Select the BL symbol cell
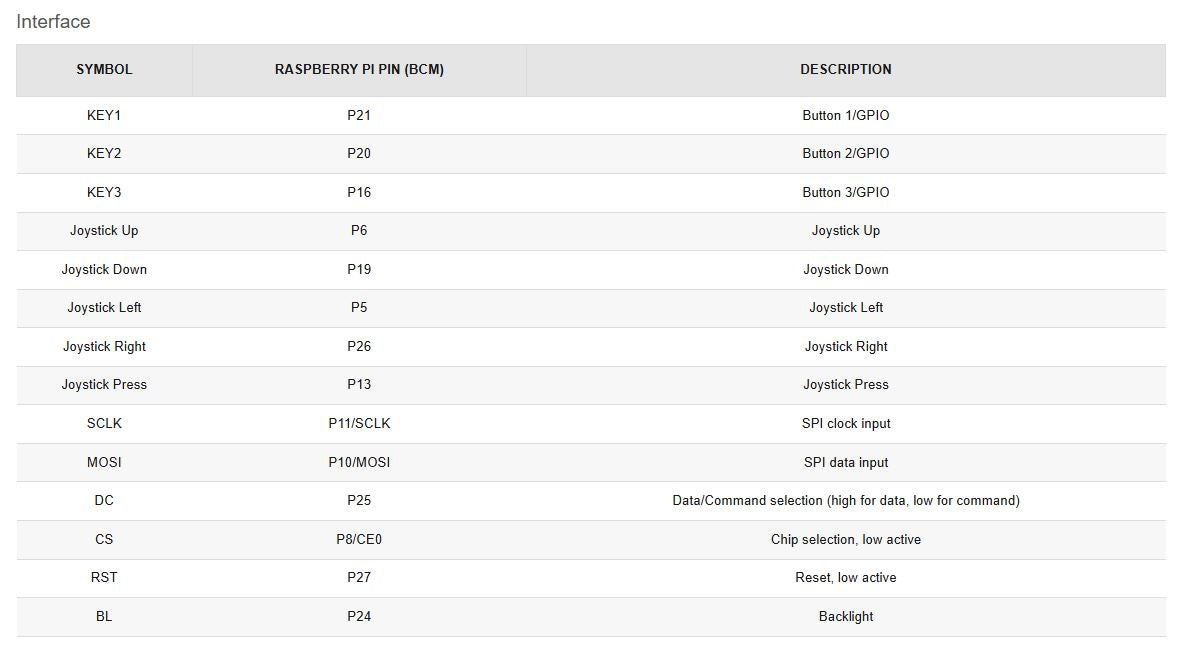 pos(104,616)
